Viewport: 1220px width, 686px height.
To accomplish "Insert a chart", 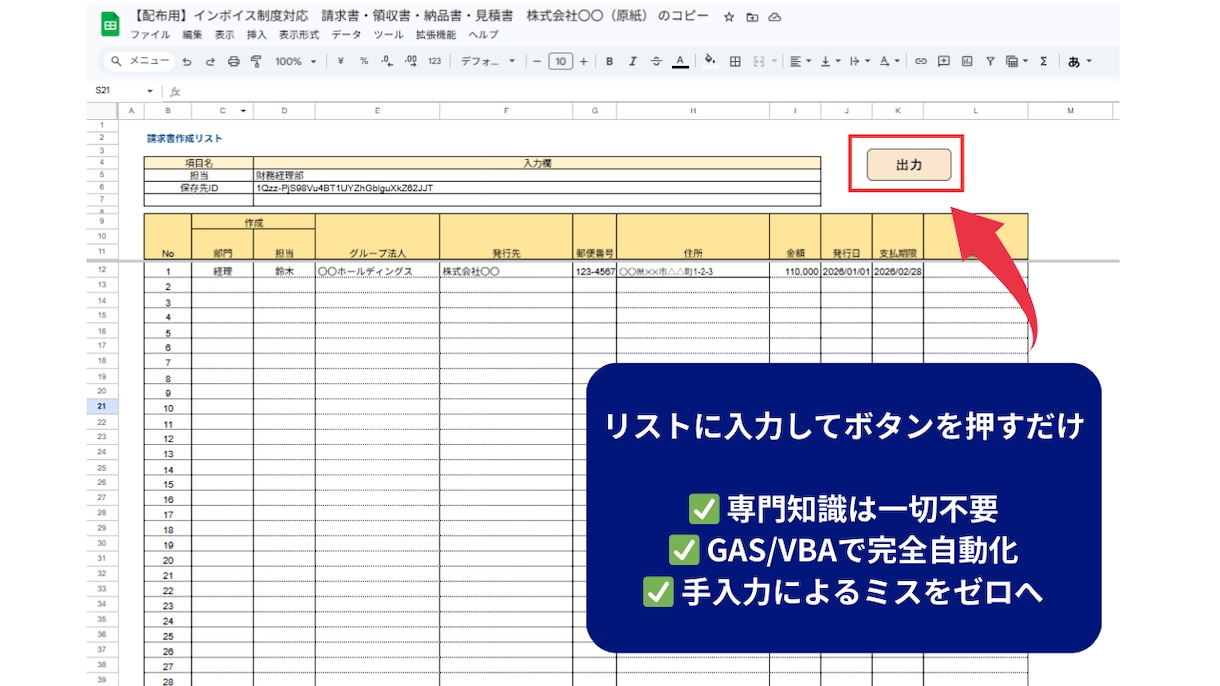I will tap(966, 61).
